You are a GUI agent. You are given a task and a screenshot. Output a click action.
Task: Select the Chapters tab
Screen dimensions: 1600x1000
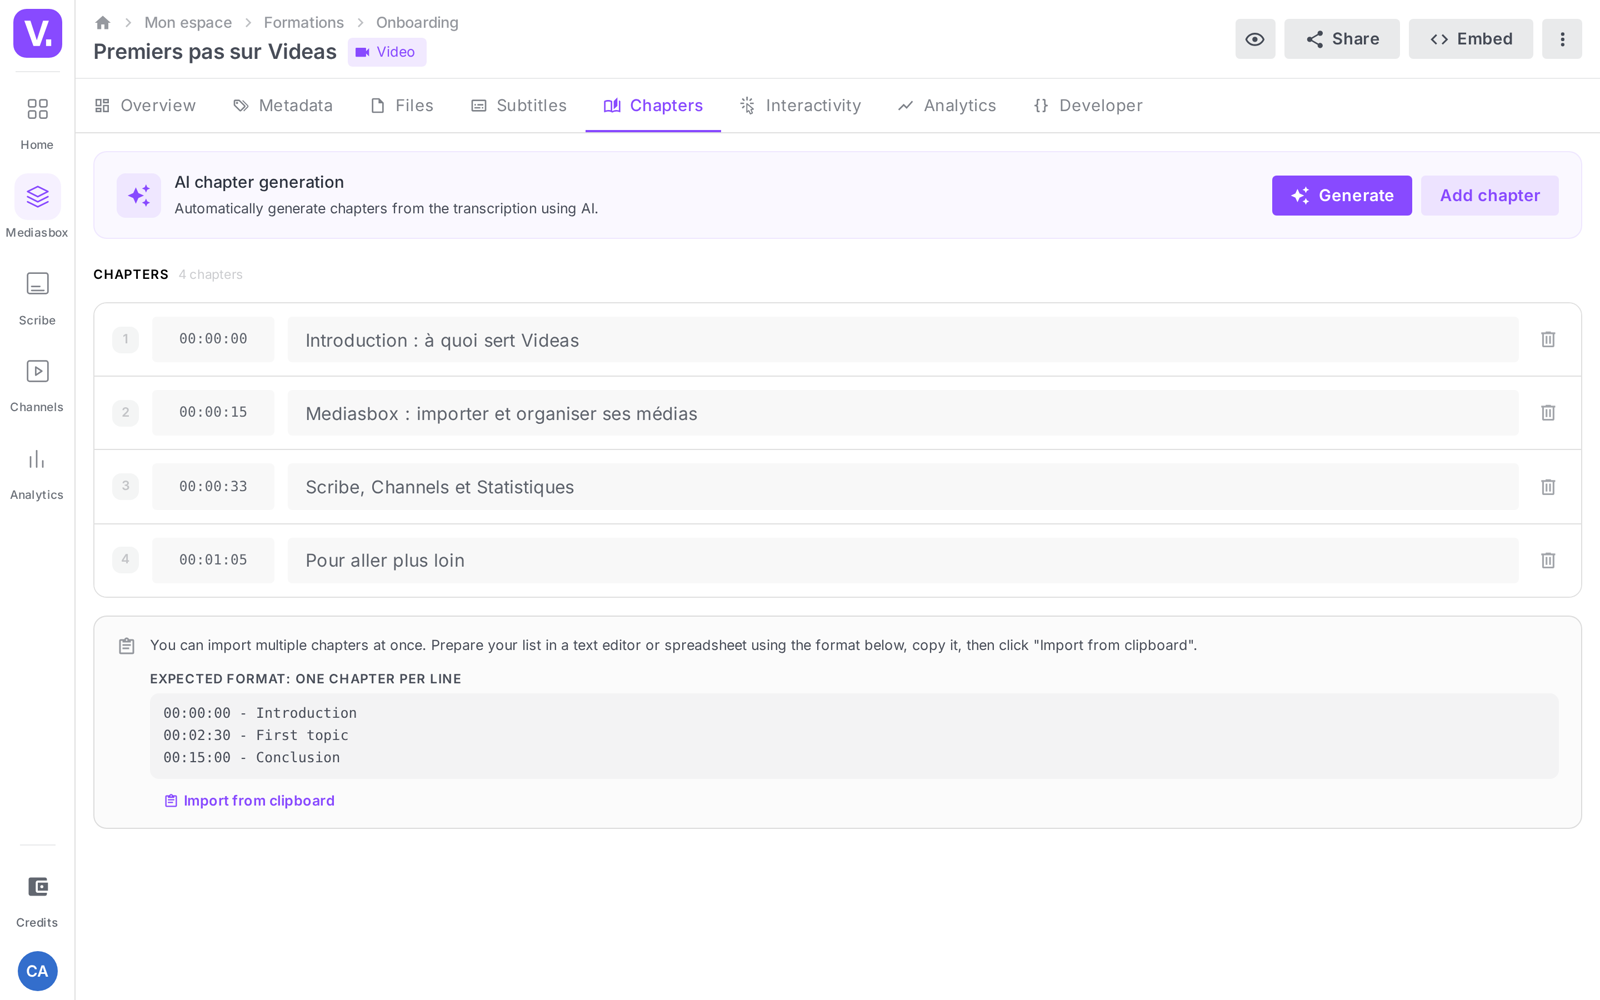pos(653,105)
